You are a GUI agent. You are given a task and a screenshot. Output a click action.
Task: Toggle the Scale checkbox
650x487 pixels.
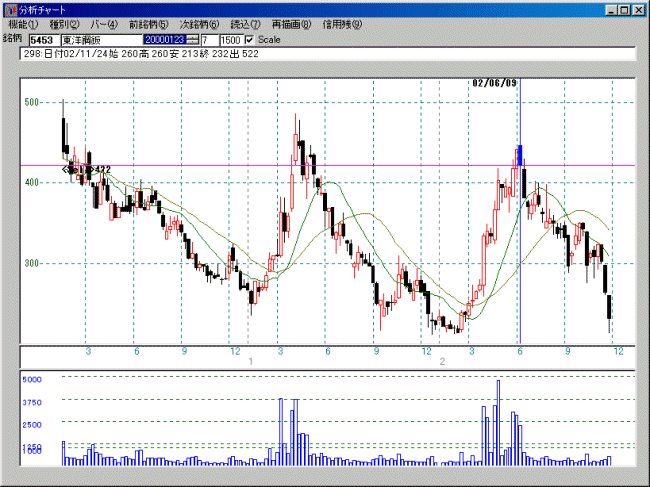(249, 40)
